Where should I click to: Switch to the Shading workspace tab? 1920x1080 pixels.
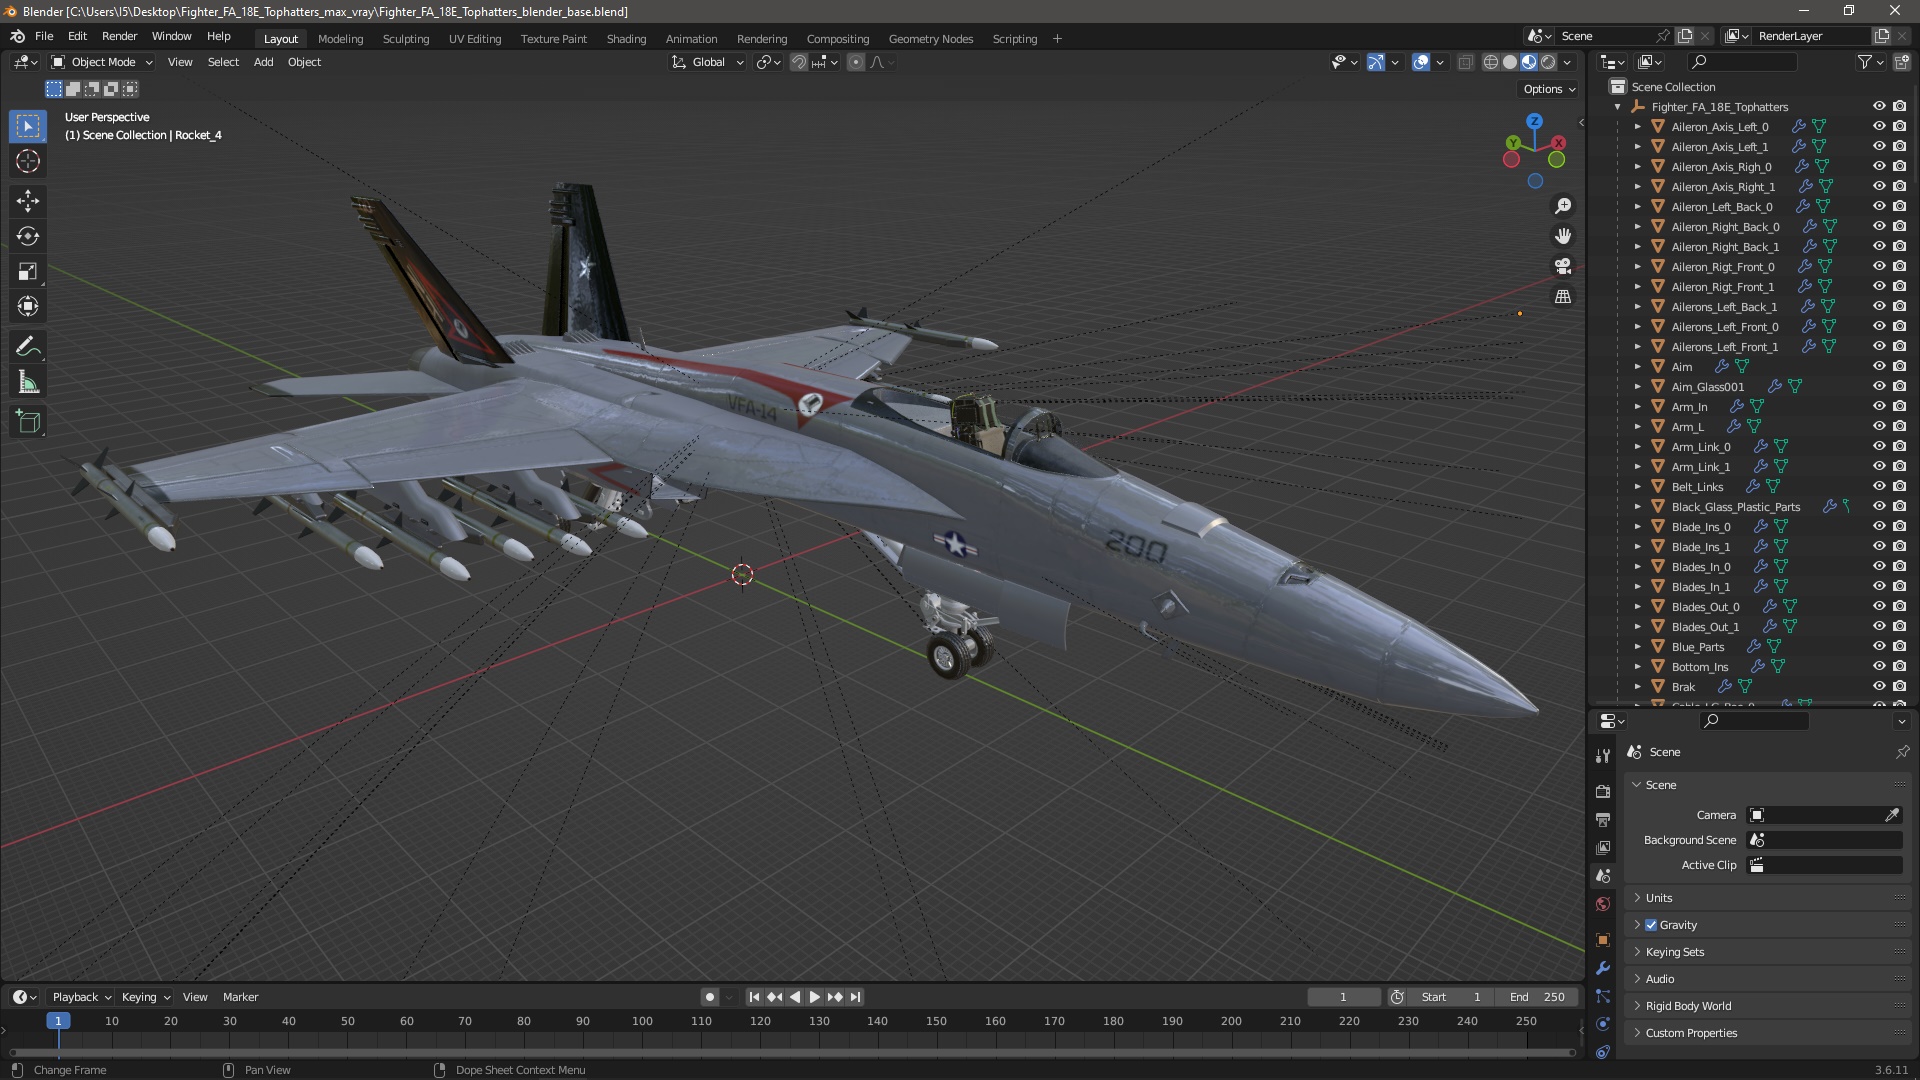[626, 39]
